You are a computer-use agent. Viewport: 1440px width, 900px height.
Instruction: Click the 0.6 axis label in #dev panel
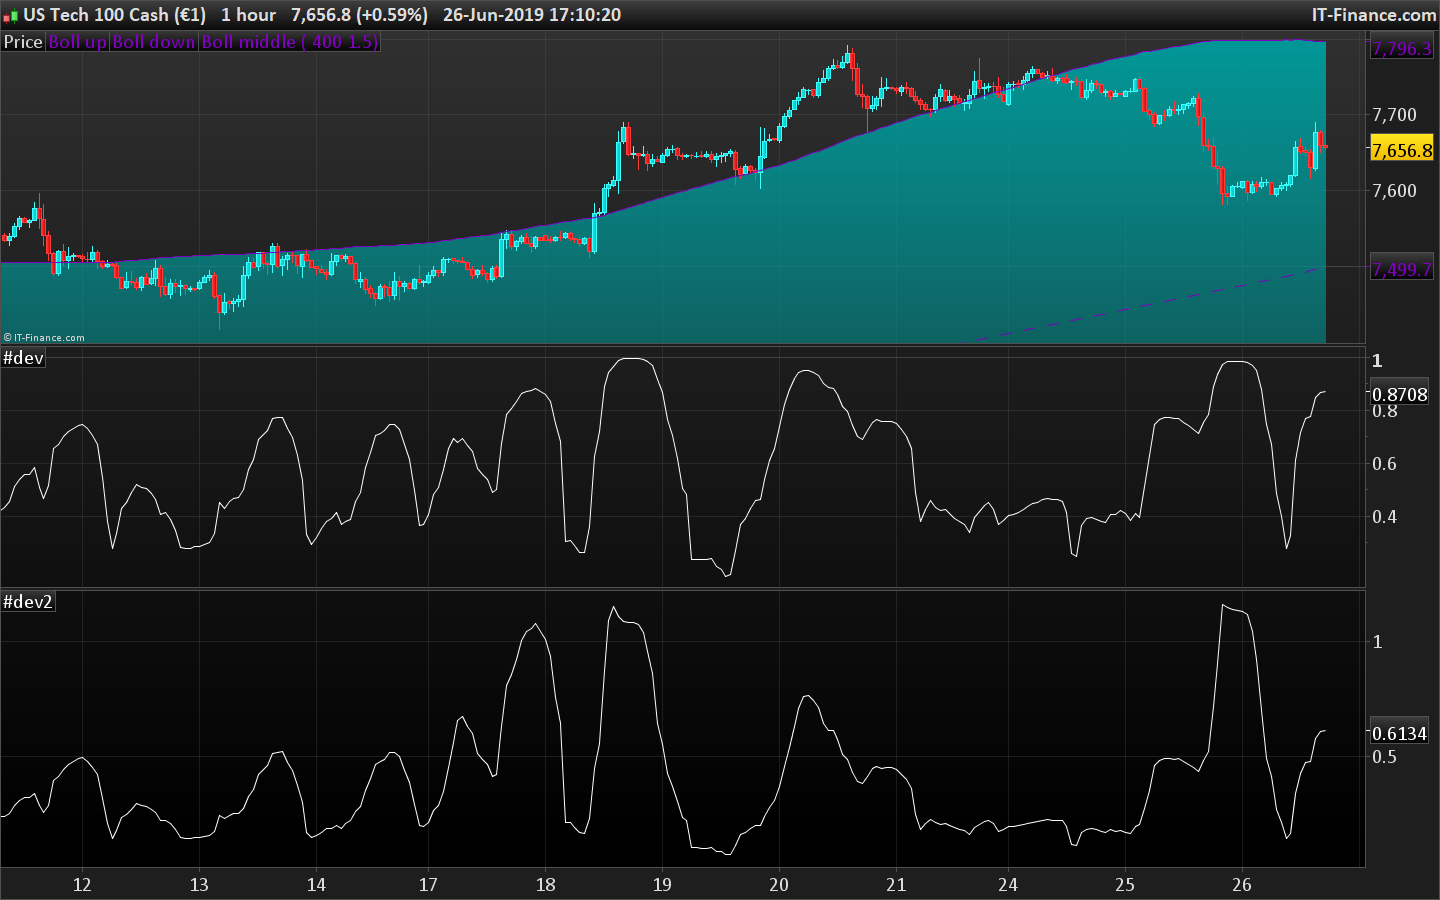tap(1384, 464)
